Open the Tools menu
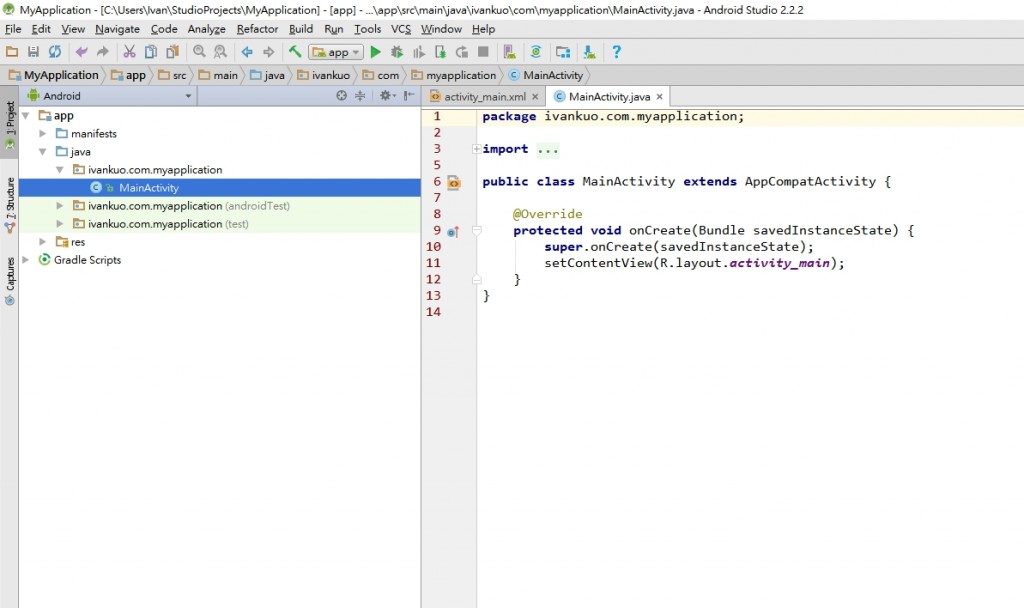This screenshot has height=608, width=1024. [368, 29]
